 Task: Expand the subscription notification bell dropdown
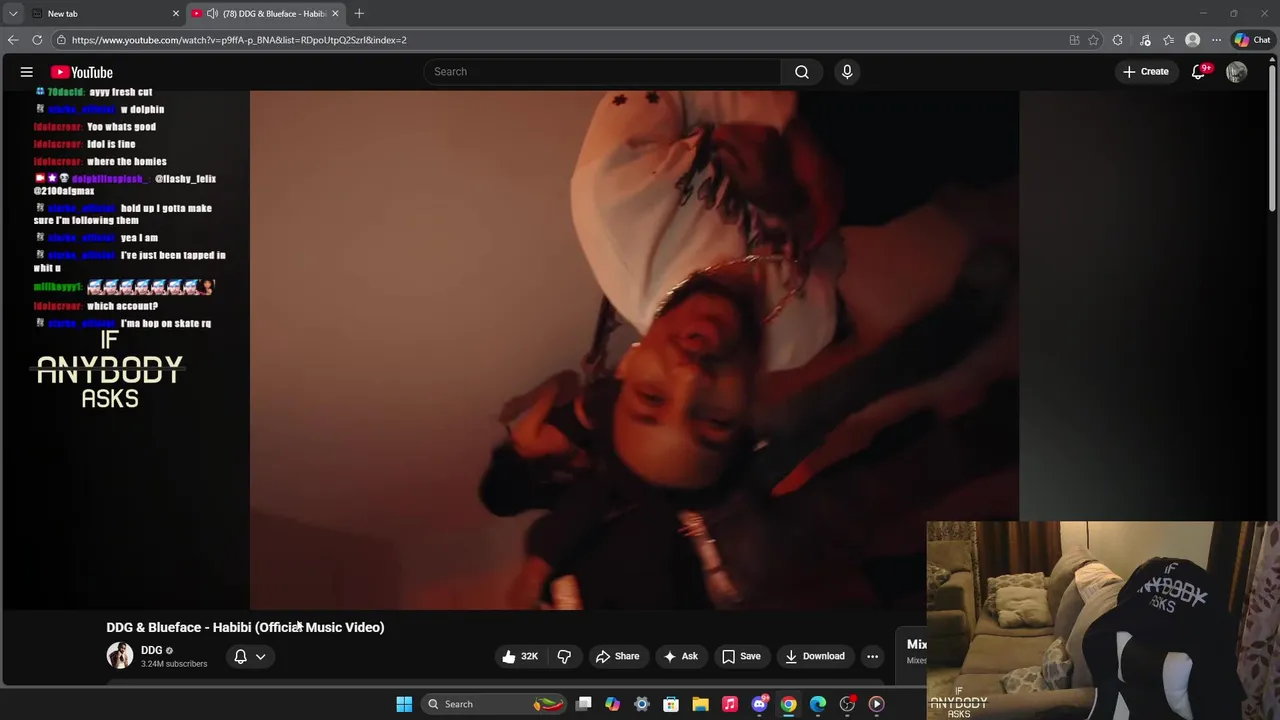(249, 657)
